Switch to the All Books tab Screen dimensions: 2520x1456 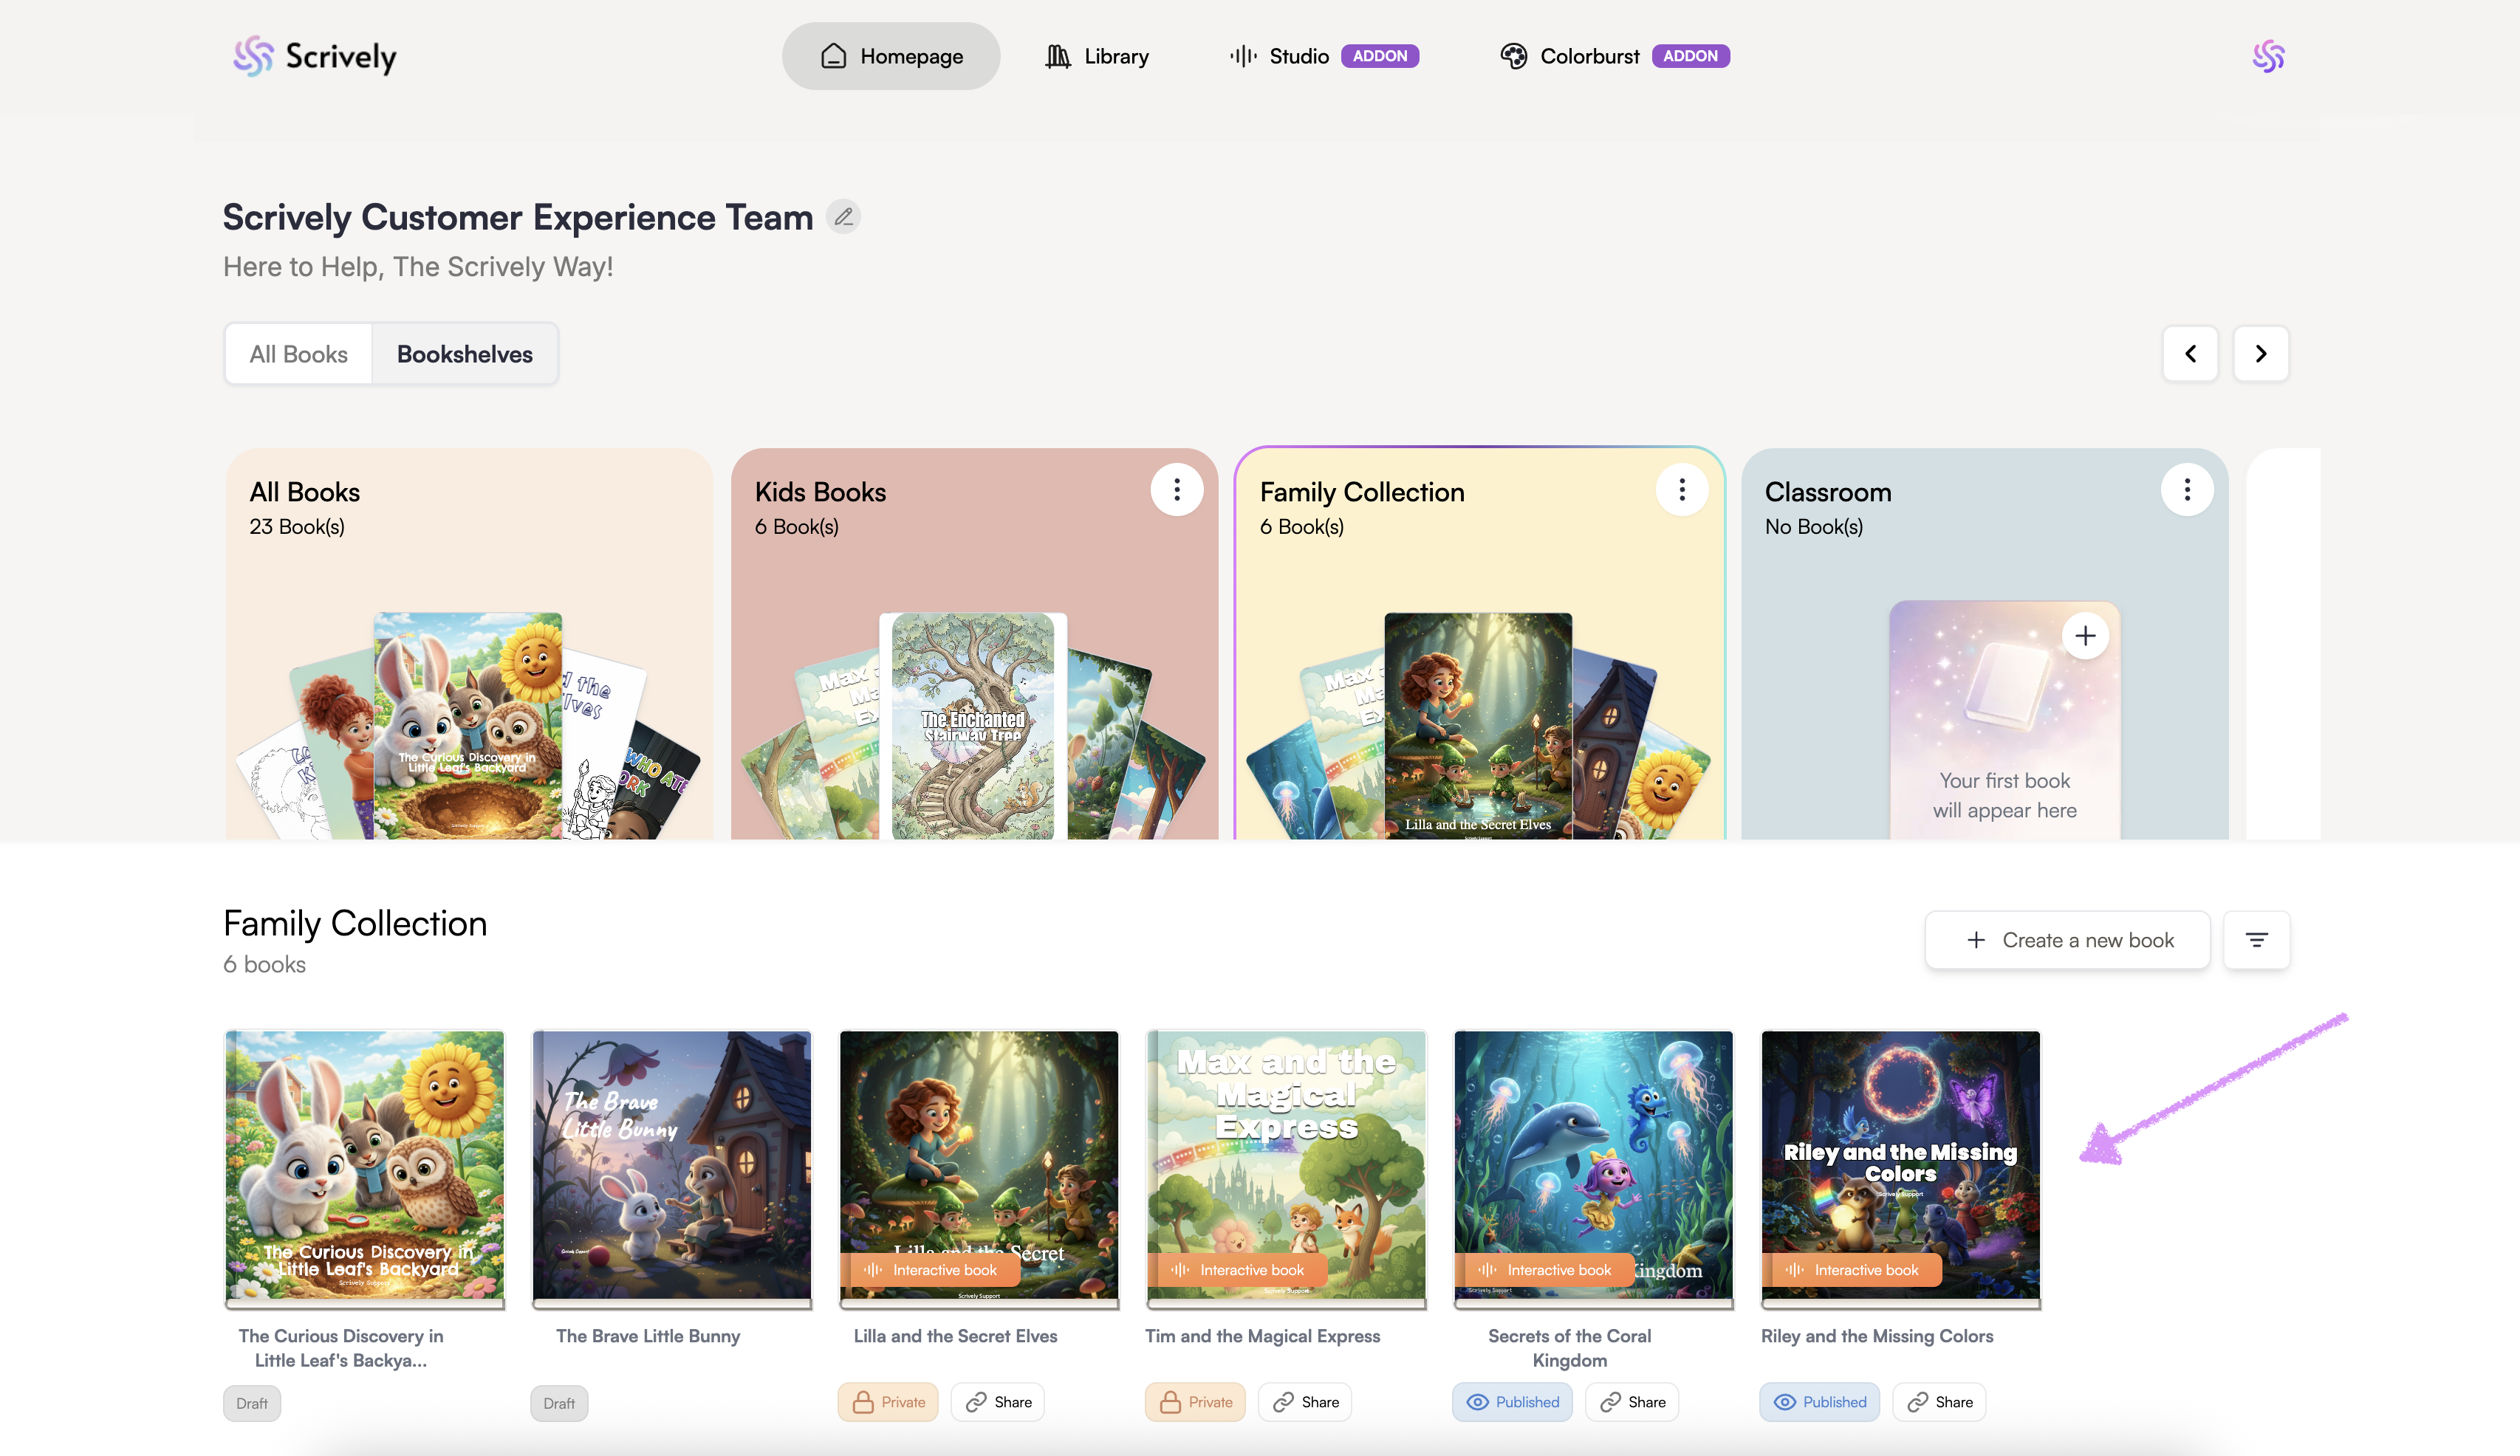pos(298,354)
